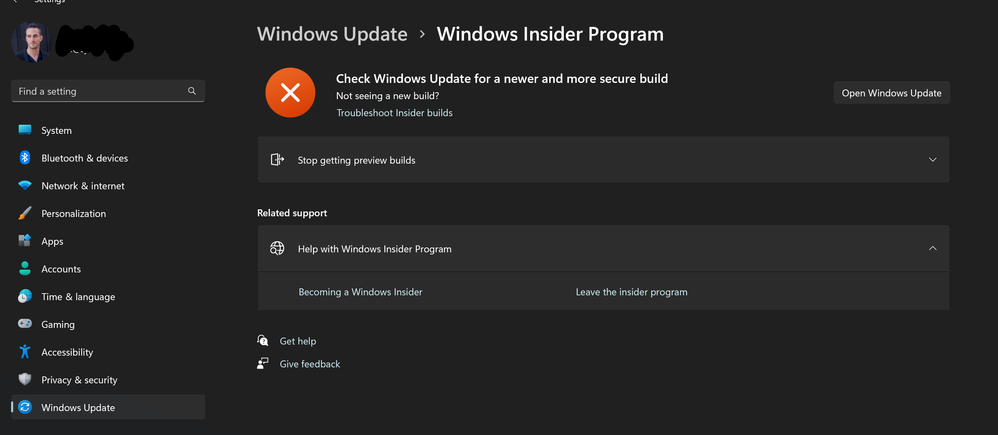Screen dimensions: 998x435
Task: Open Becoming a Windows Insider link
Action: 360,292
